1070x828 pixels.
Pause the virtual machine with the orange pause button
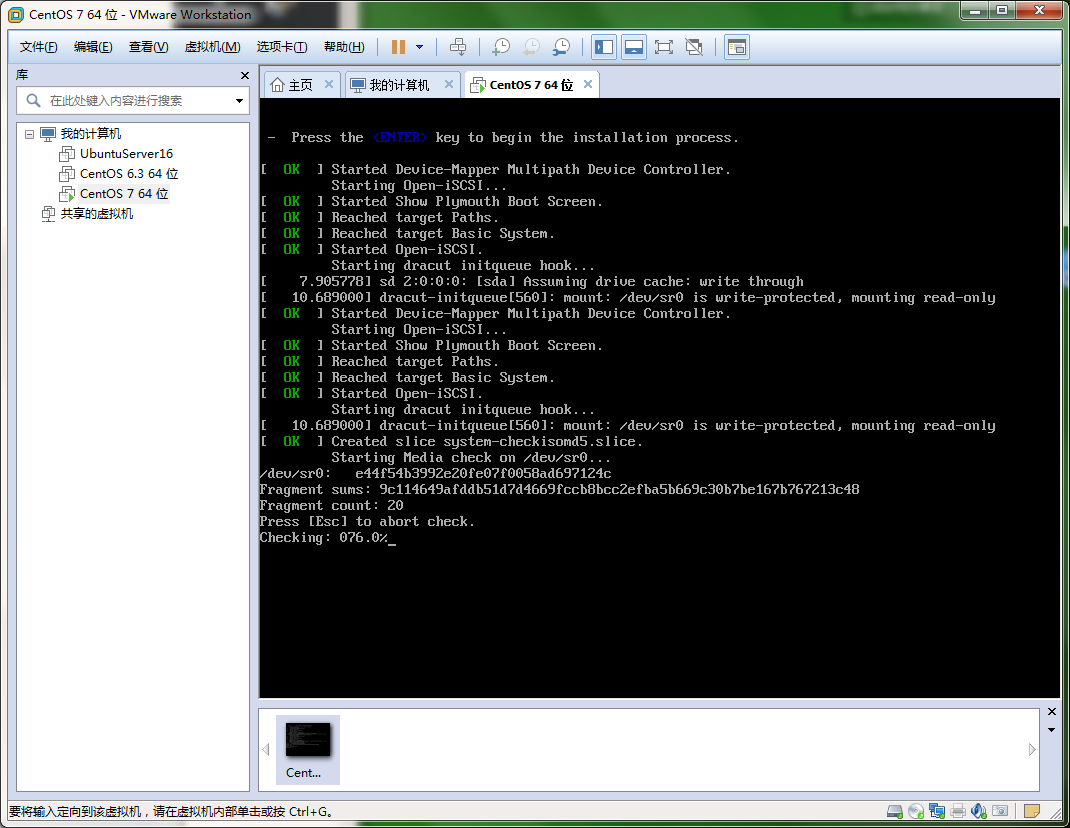coord(399,47)
